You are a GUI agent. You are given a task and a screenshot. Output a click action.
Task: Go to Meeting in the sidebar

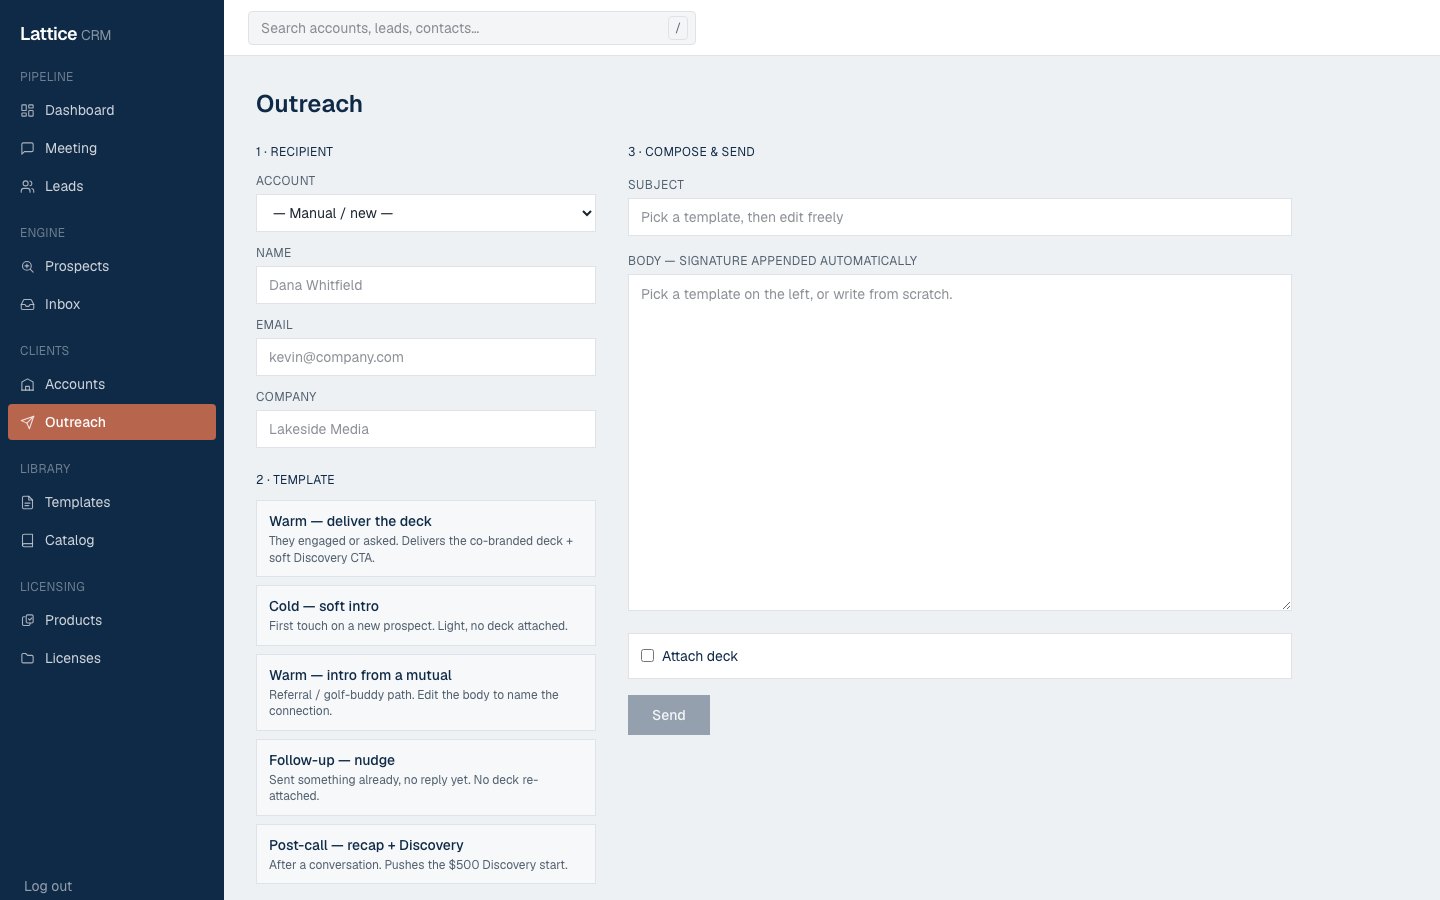pos(112,148)
